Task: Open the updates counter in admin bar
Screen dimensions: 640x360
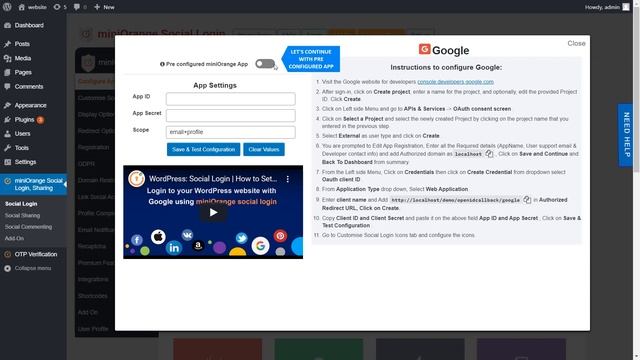Action: click(x=60, y=7)
